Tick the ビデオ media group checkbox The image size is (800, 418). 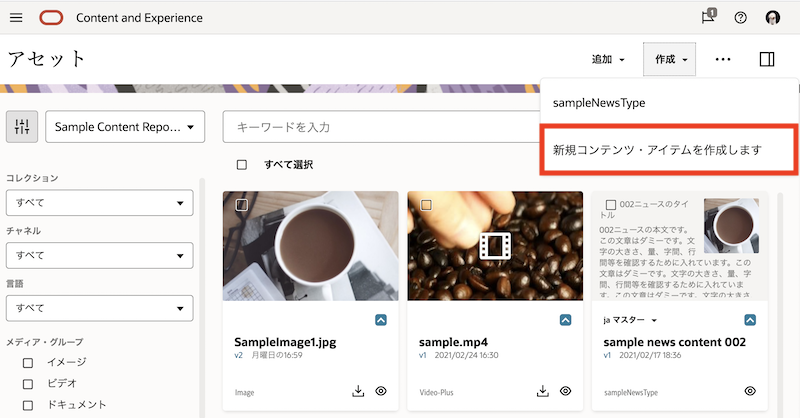pos(29,384)
